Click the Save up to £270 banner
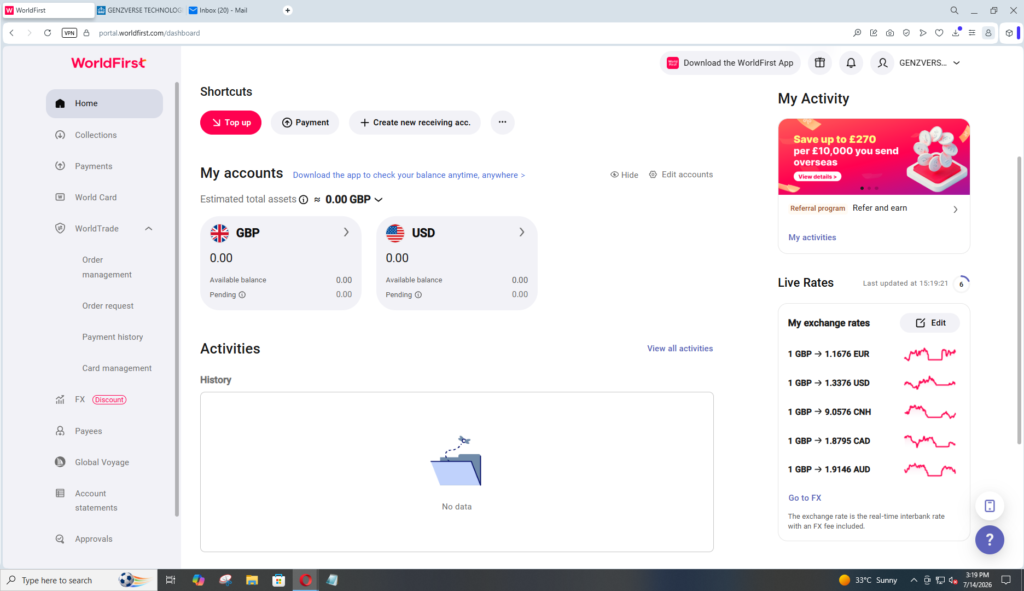Image resolution: width=1024 pixels, height=591 pixels. click(x=874, y=157)
